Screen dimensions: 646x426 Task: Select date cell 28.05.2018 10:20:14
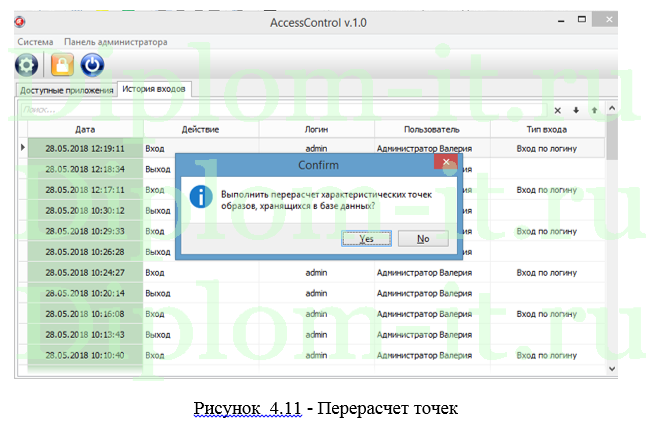coord(85,293)
